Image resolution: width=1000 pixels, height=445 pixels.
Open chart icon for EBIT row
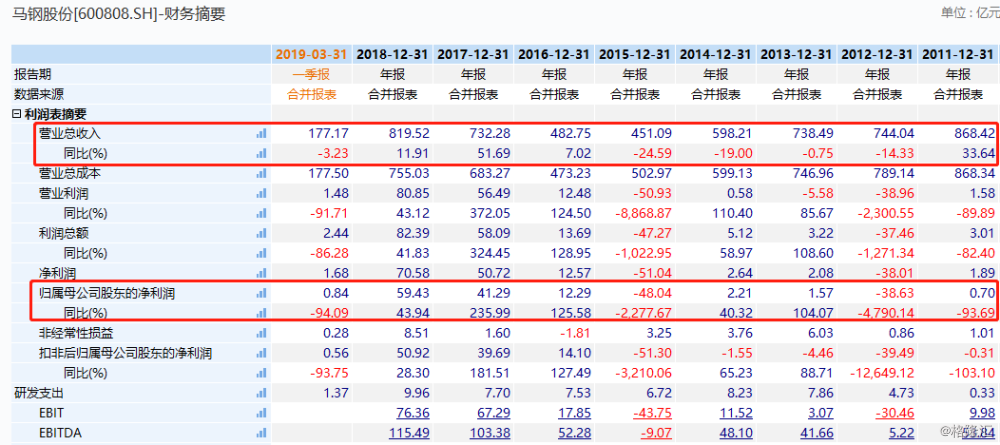261,413
